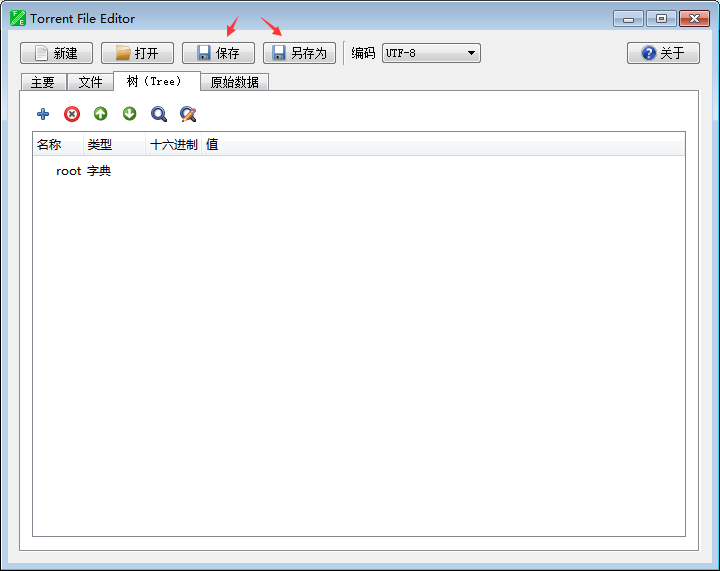
Task: Click the 值 column header
Action: (443, 145)
